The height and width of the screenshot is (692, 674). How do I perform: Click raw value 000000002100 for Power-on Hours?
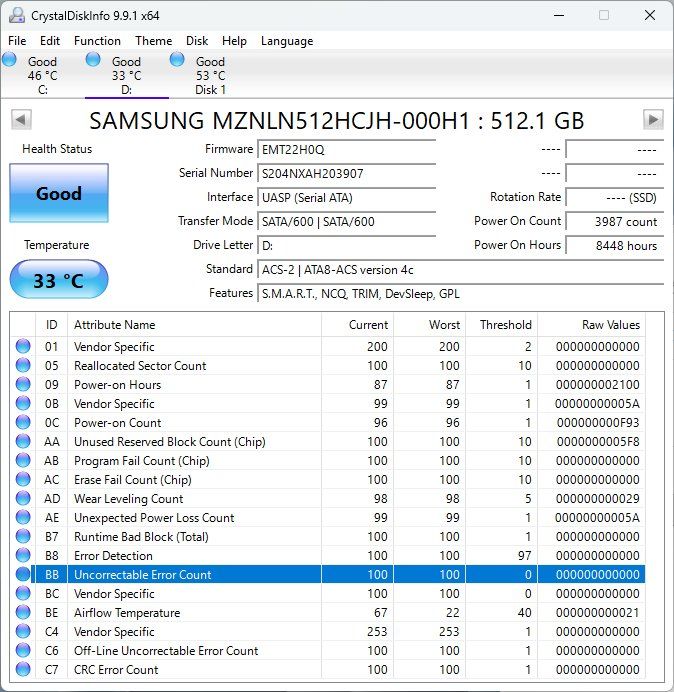[x=598, y=384]
